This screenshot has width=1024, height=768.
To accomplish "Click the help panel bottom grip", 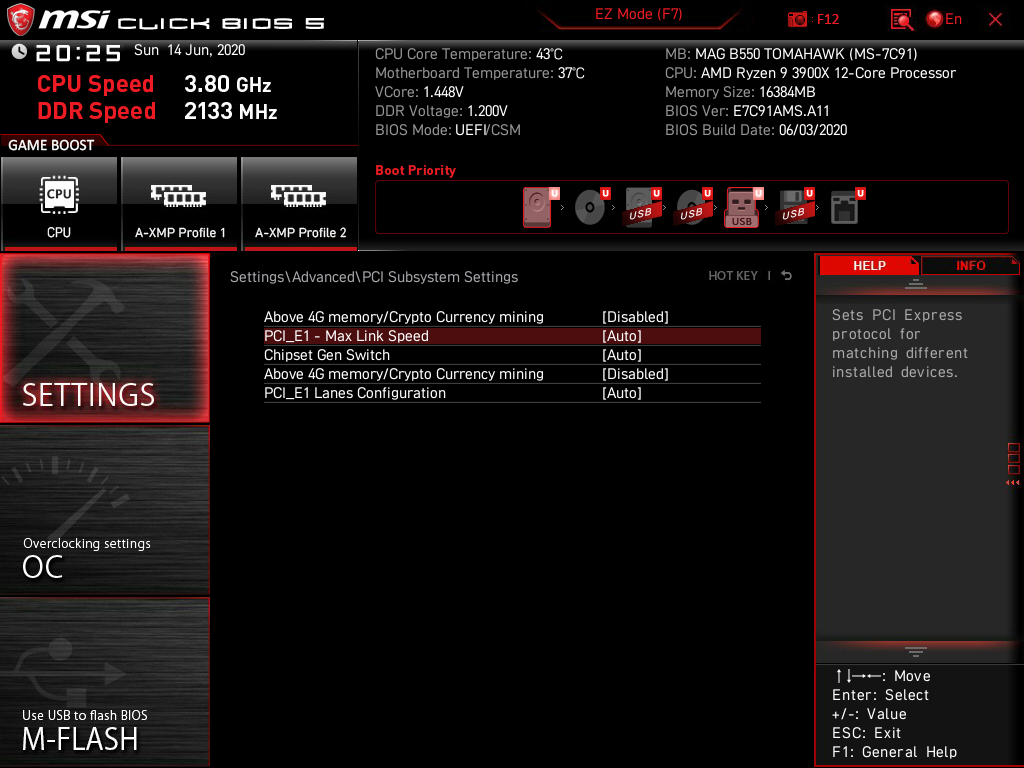I will [x=916, y=652].
